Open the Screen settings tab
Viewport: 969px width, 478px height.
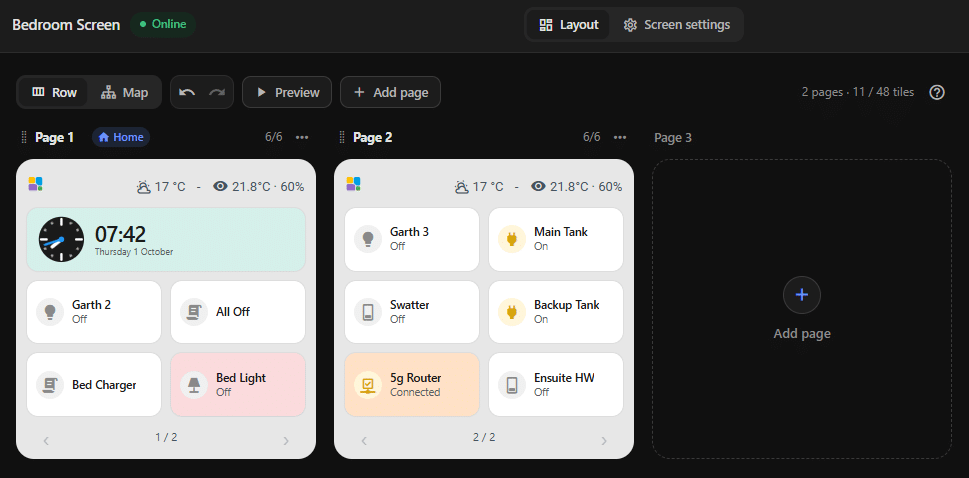[x=677, y=25]
